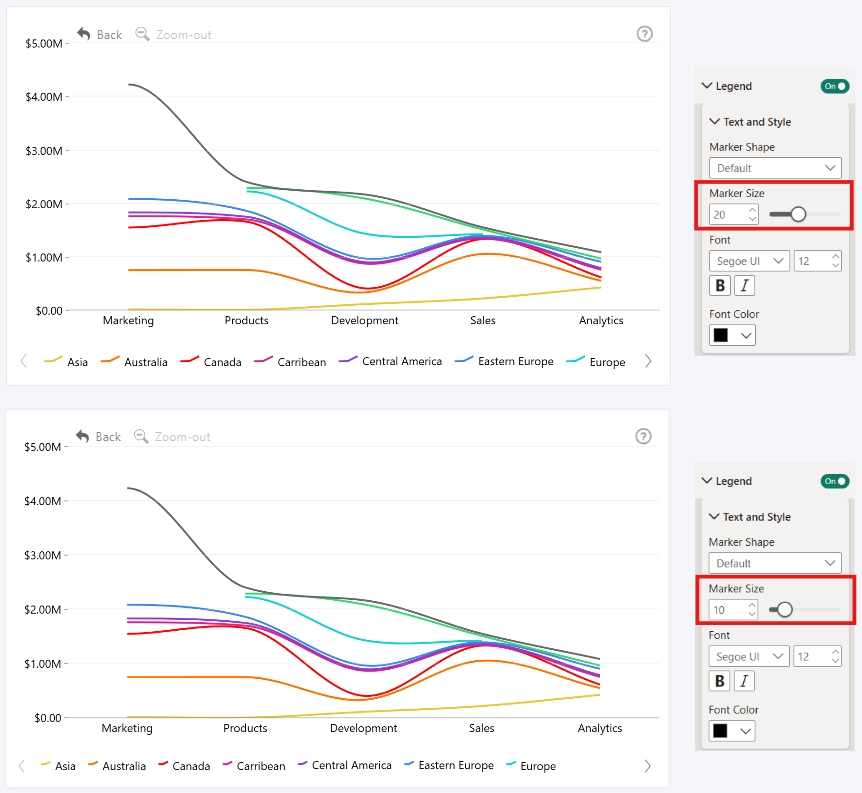This screenshot has height=793, width=862.
Task: Go to previous legend page in the bottom chart
Action: 22,766
